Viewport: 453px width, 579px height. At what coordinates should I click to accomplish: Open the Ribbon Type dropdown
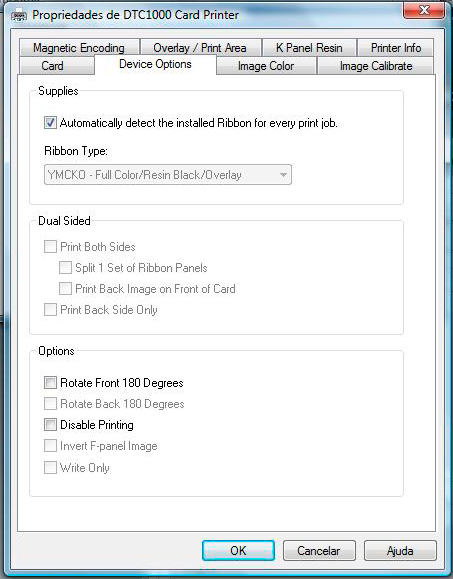[x=168, y=175]
